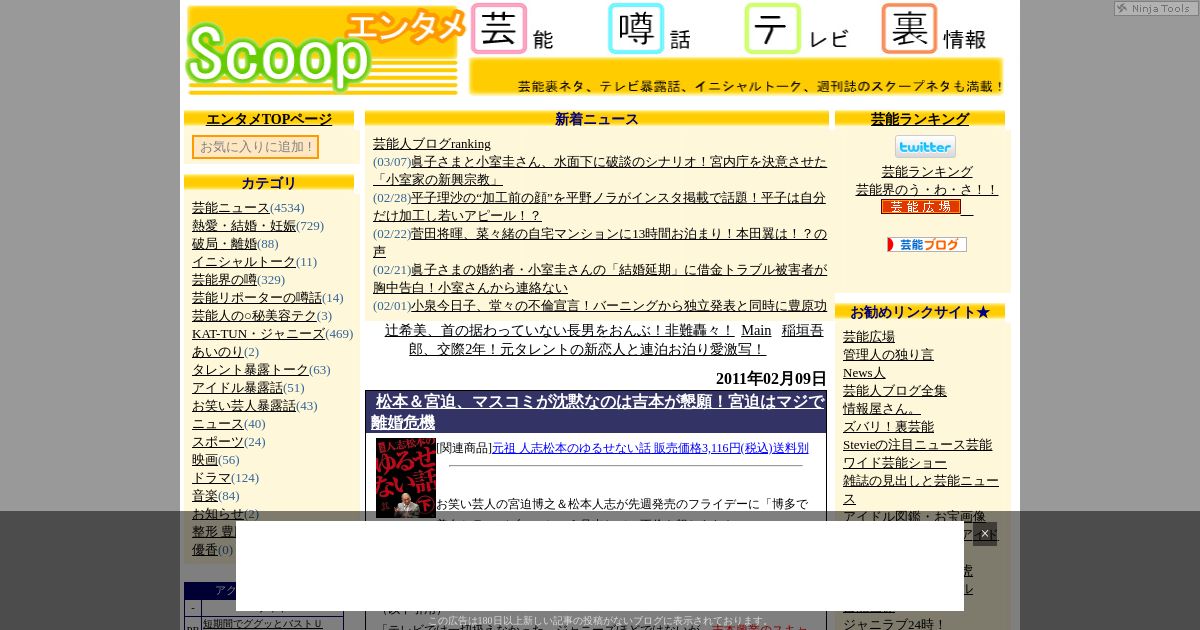Click the Main navigation link
The width and height of the screenshot is (1200, 630).
(x=756, y=331)
